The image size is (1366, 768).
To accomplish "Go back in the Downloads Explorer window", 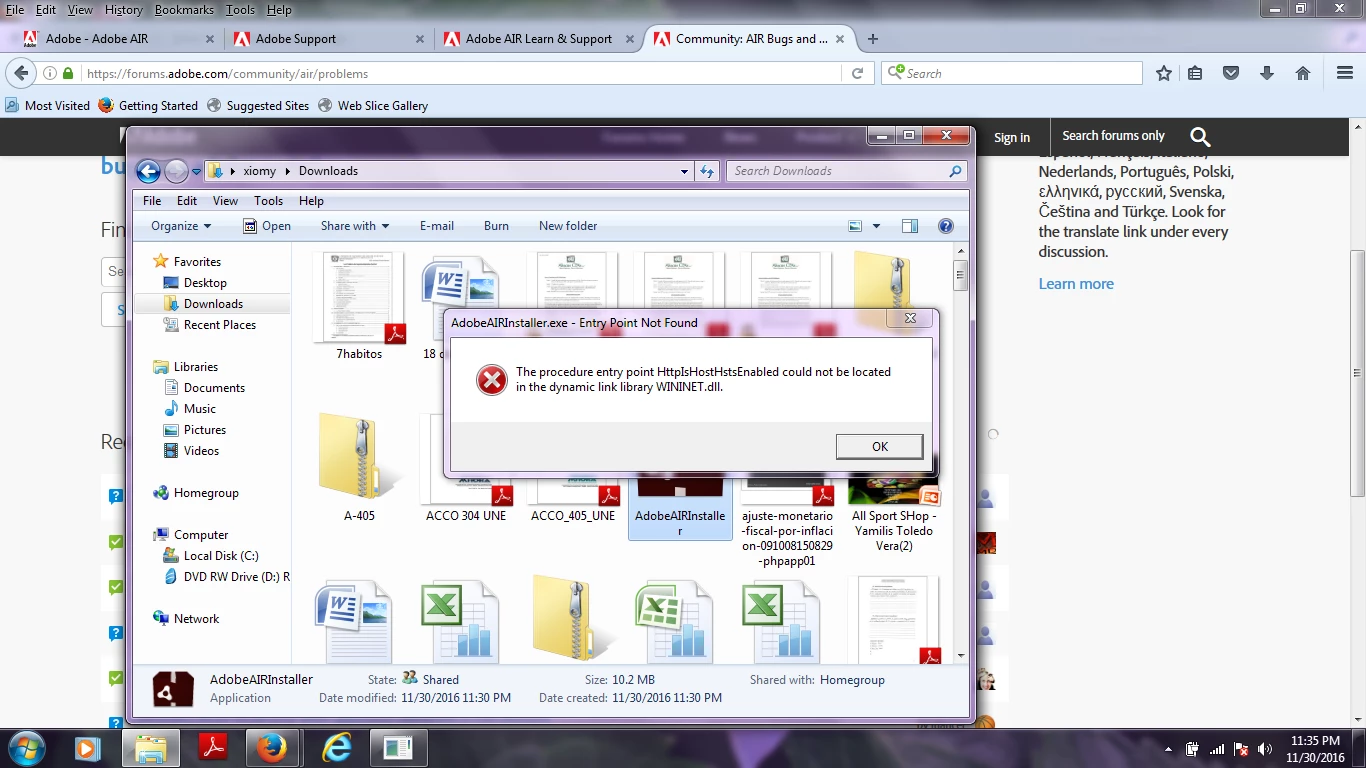I will 148,171.
